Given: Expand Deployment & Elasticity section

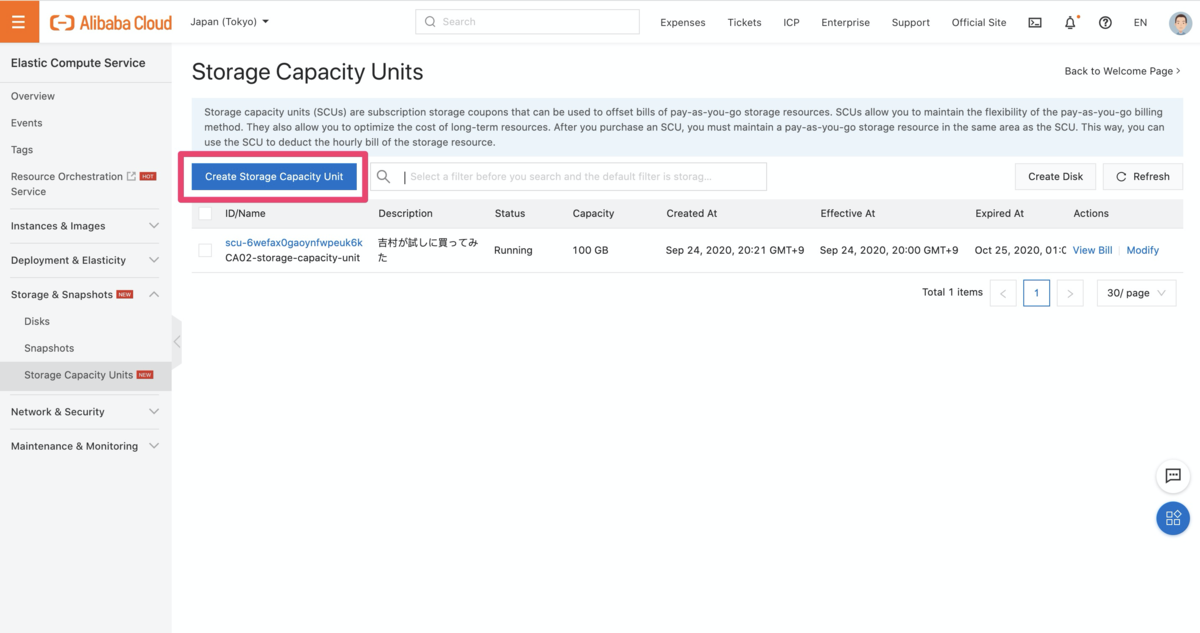Looking at the screenshot, I should coord(85,260).
